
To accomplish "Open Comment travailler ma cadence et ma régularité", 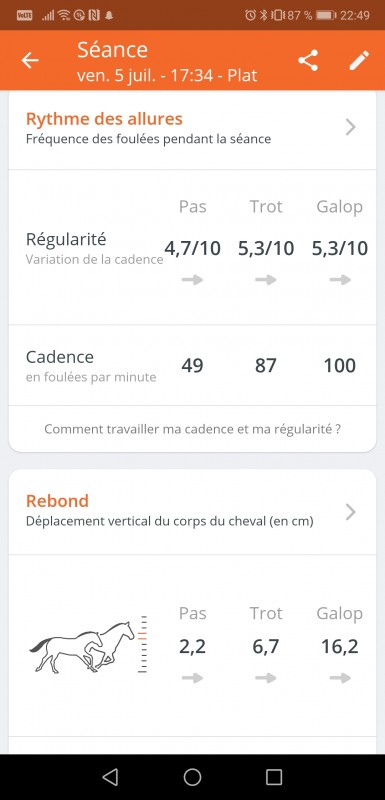I will click(x=192, y=429).
